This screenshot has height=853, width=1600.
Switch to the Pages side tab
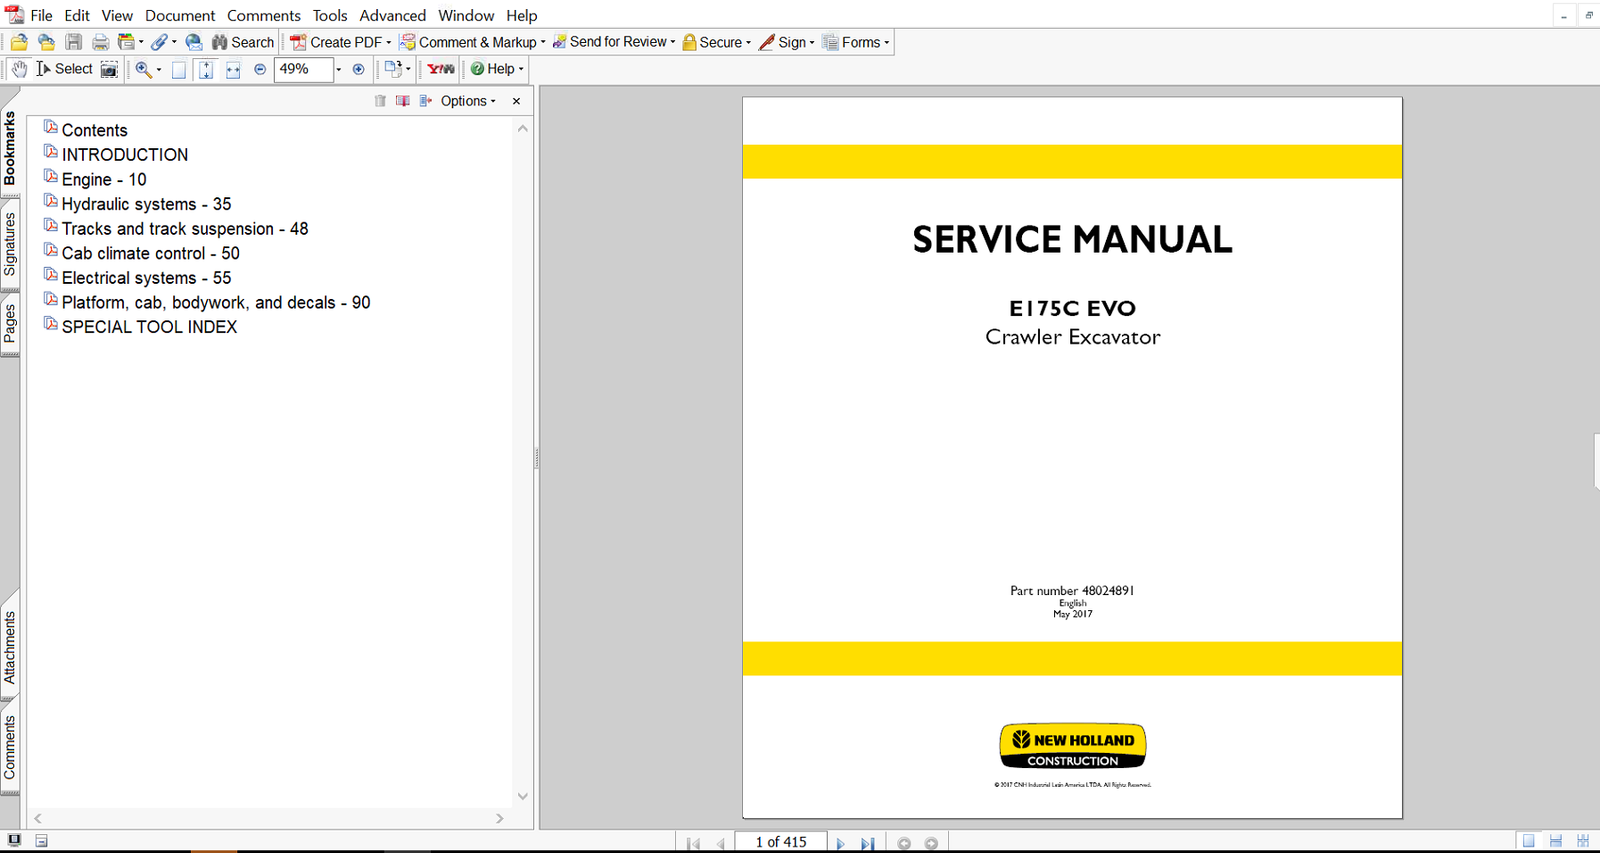click(10, 323)
